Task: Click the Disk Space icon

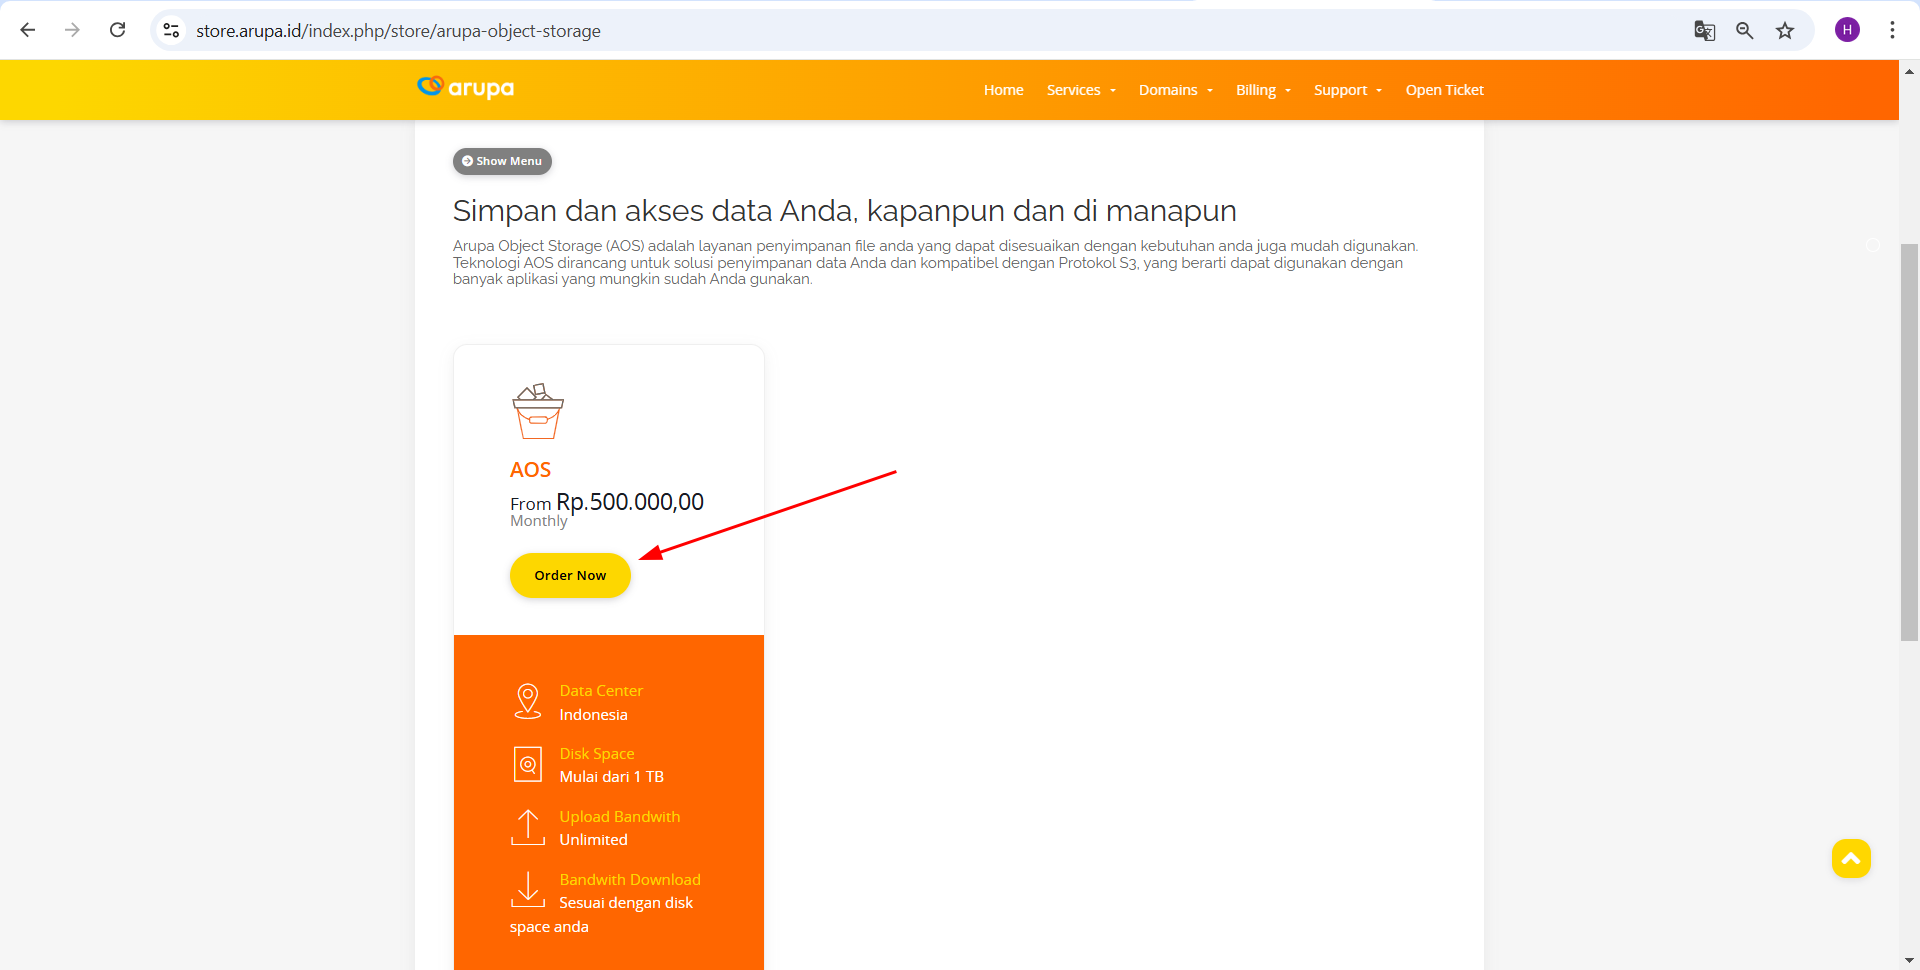Action: 528,764
